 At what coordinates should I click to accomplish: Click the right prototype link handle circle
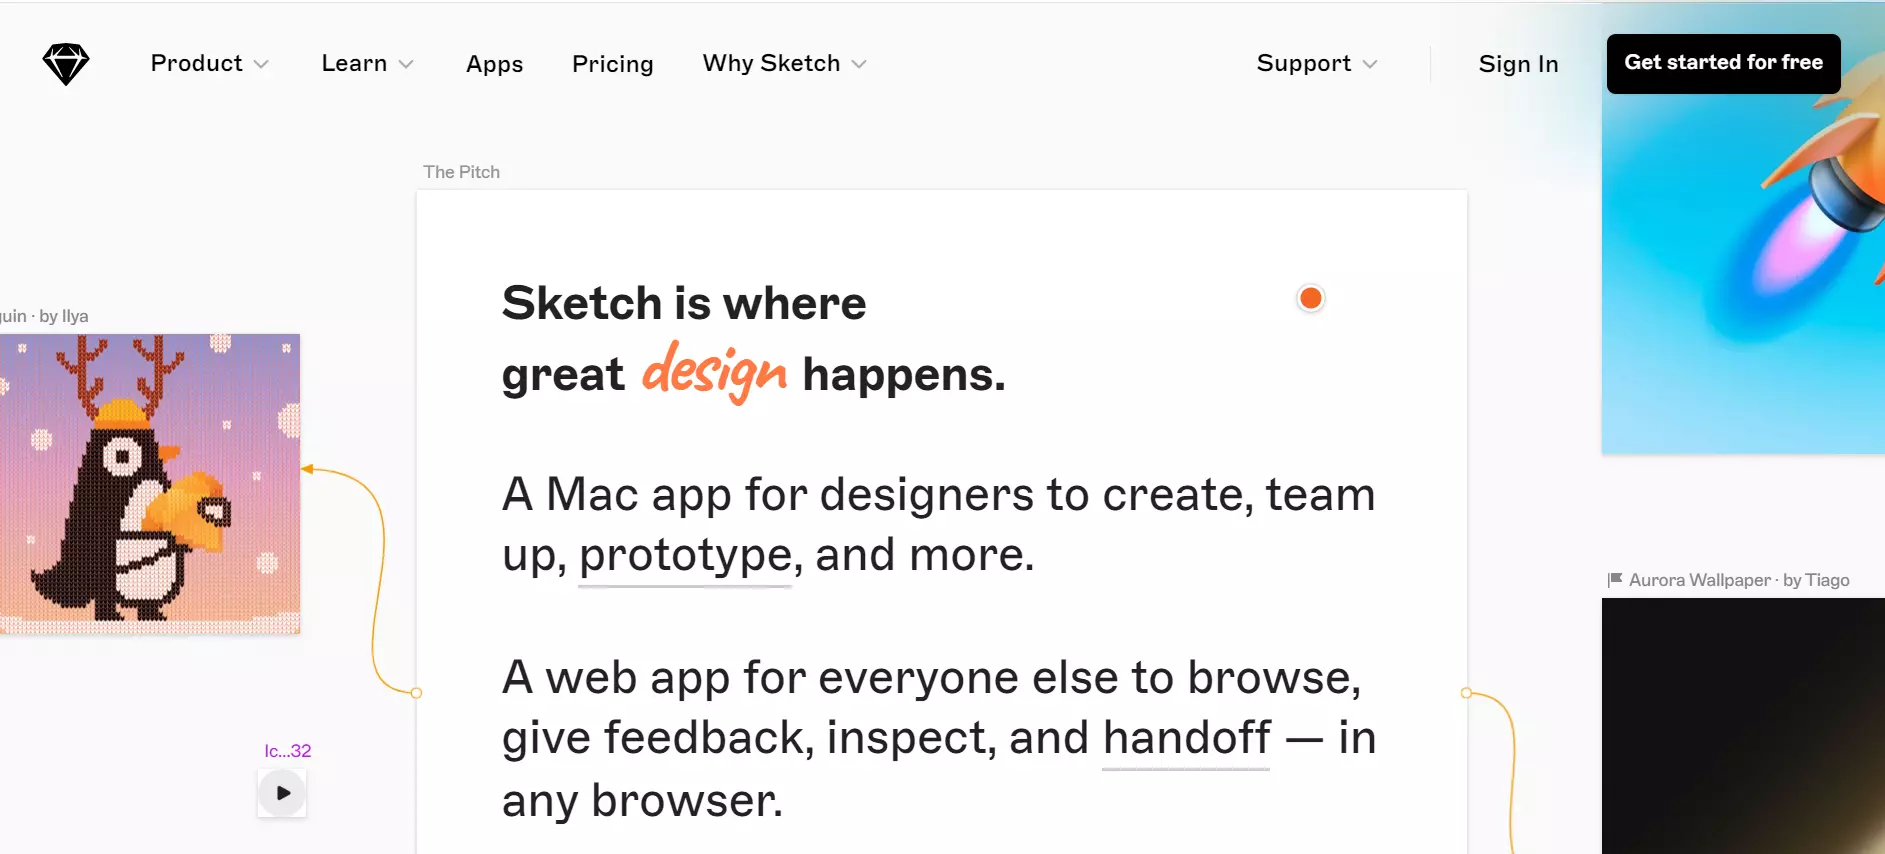[x=1466, y=693]
